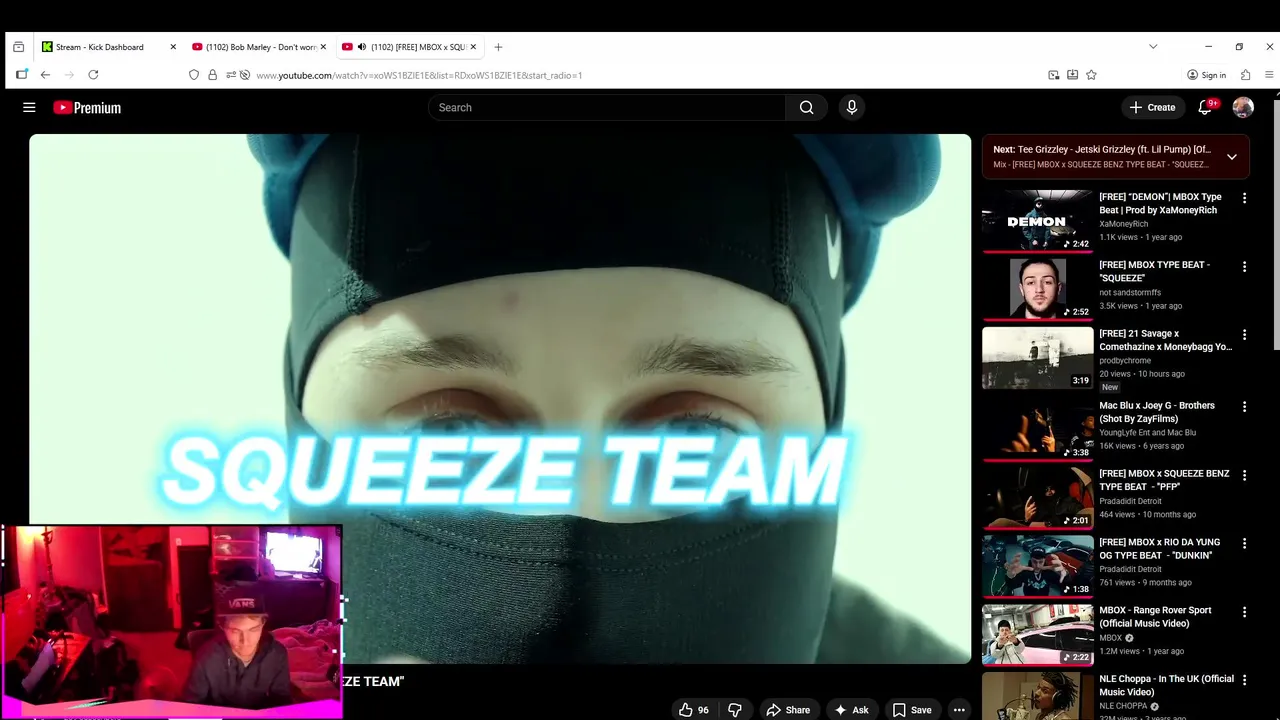Click the site security padlock icon

point(212,75)
